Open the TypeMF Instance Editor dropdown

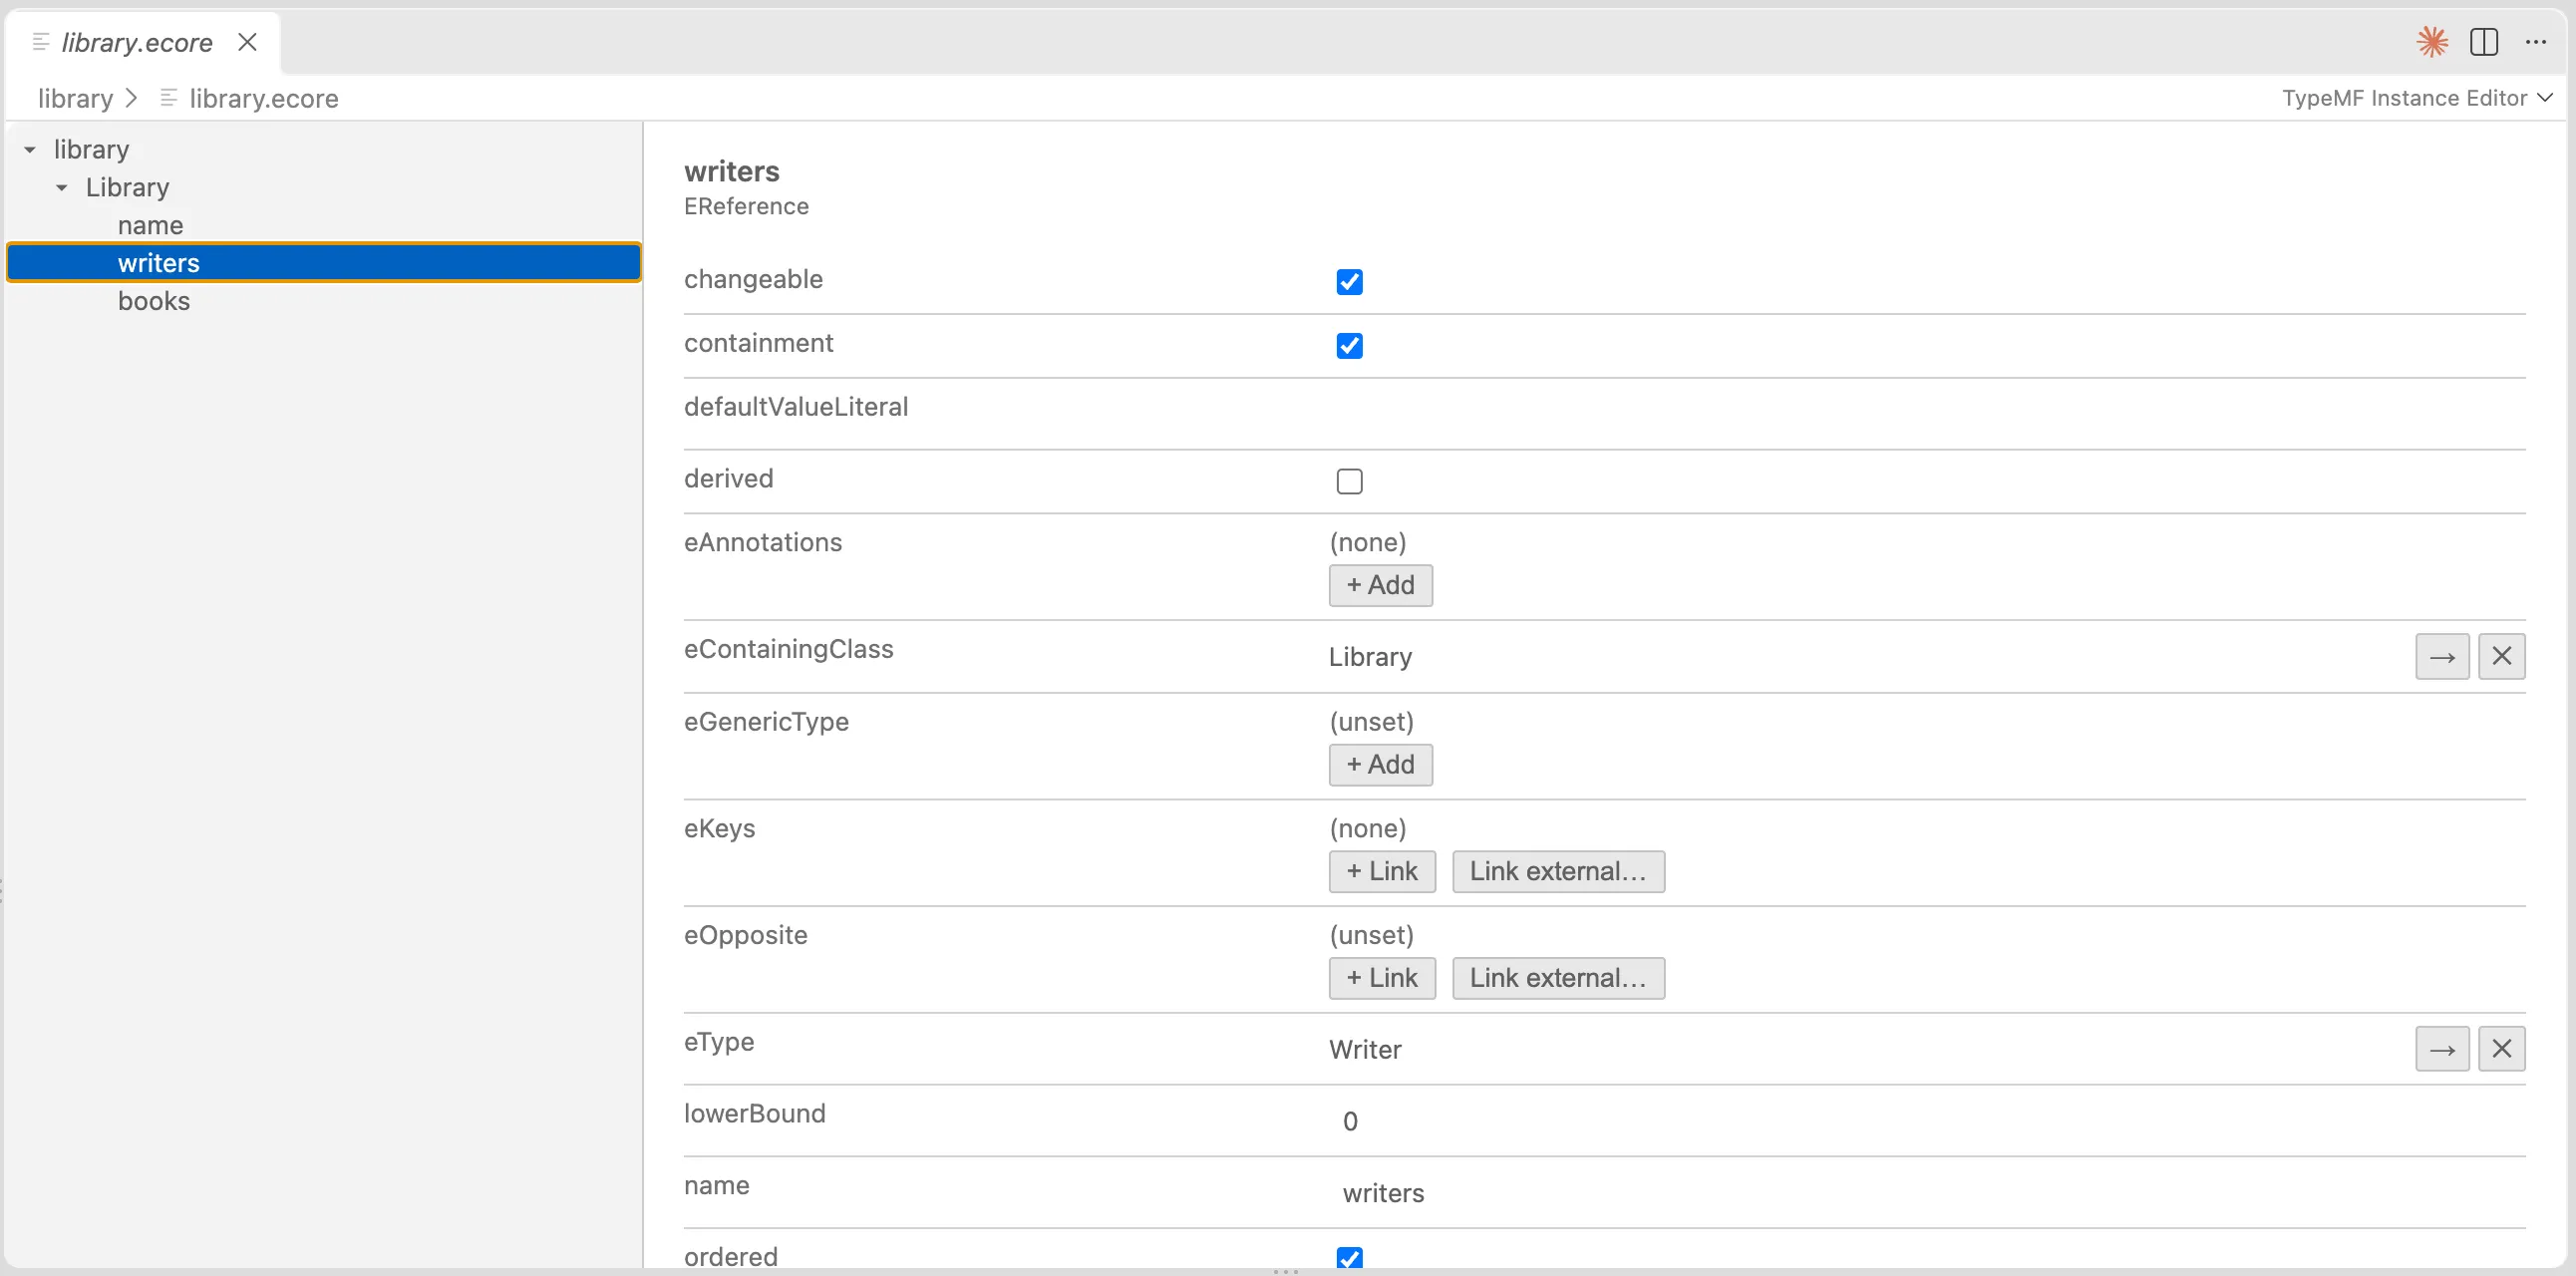click(2417, 98)
